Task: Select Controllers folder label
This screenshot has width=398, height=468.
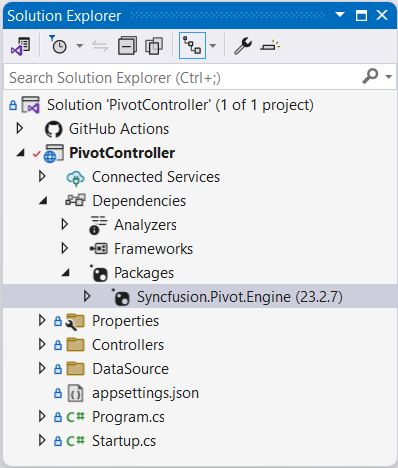Action: click(128, 345)
